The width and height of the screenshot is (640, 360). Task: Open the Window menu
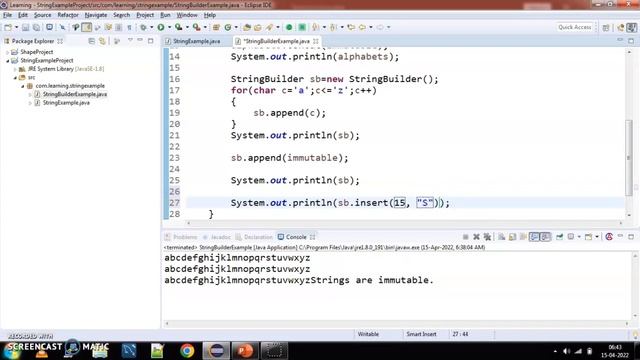pos(187,15)
